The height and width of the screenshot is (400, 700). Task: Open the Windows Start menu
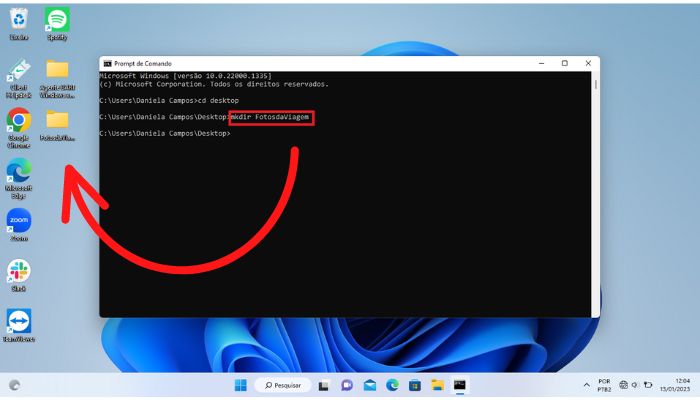pyautogui.click(x=241, y=385)
